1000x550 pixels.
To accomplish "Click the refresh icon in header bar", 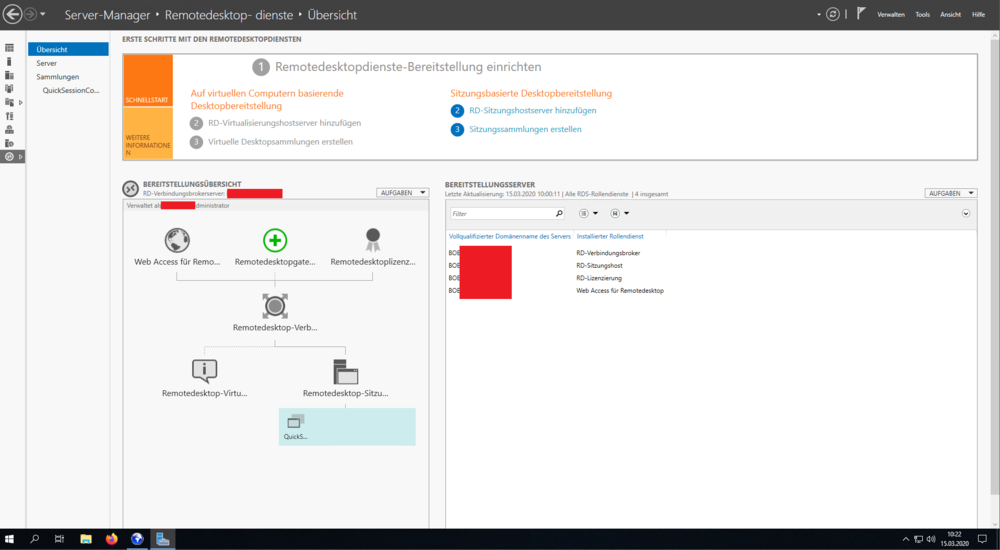I will (x=833, y=15).
